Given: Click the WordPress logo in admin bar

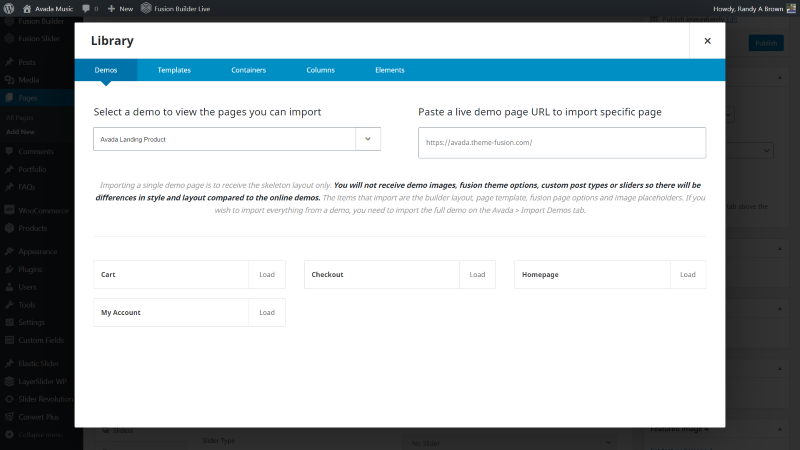Looking at the screenshot, I should [9, 9].
